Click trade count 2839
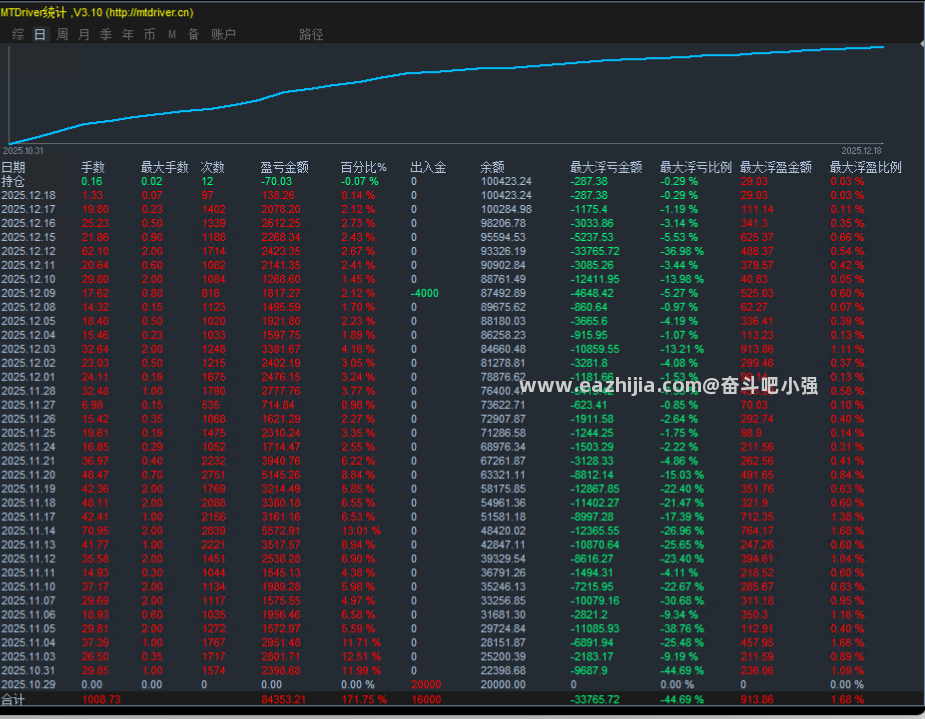Image resolution: width=925 pixels, height=719 pixels. (213, 531)
